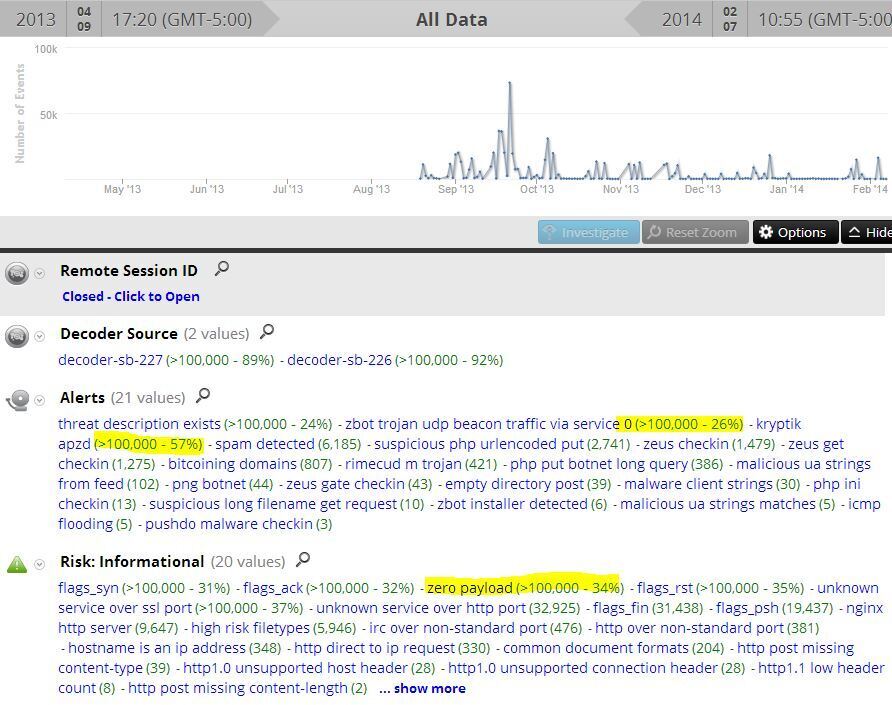Select the zero payload risk value
Image resolution: width=892 pixels, height=705 pixels.
point(470,588)
